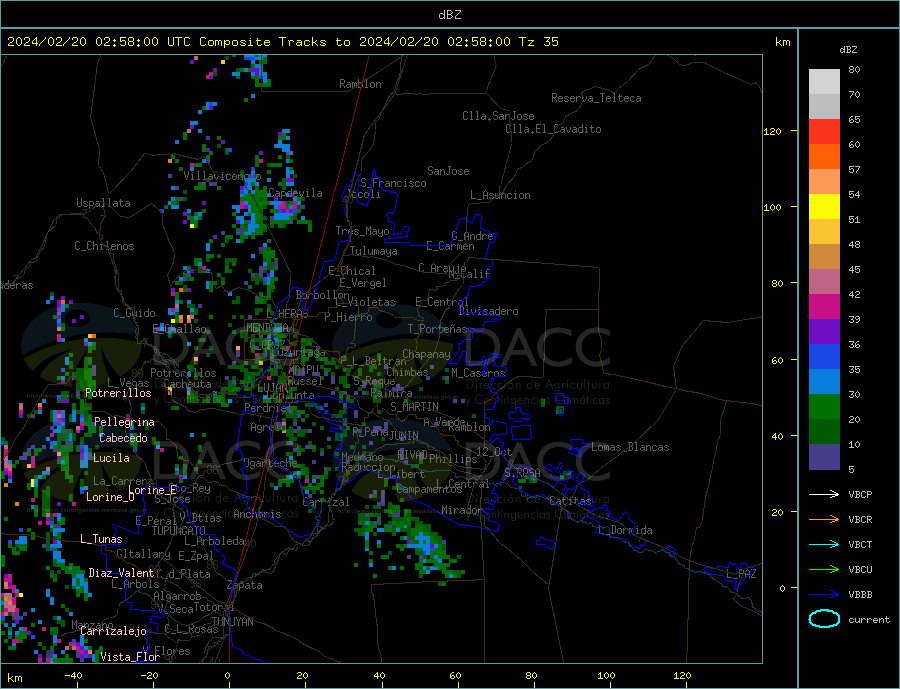Click the TUNUYAN map label
The width and height of the screenshot is (900, 689).
(232, 622)
